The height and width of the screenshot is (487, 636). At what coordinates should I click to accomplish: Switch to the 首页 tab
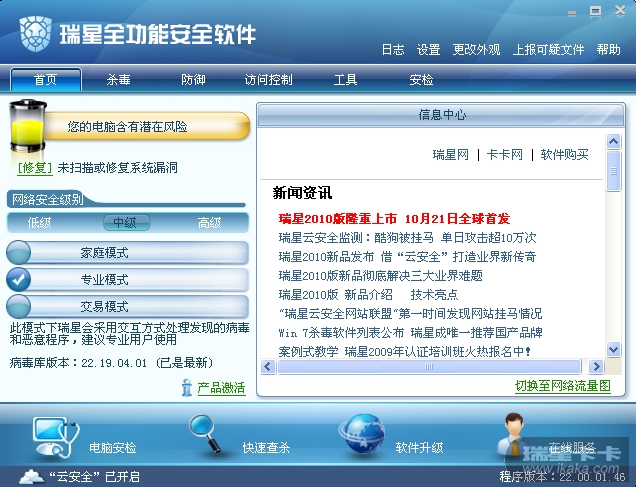(x=46, y=79)
